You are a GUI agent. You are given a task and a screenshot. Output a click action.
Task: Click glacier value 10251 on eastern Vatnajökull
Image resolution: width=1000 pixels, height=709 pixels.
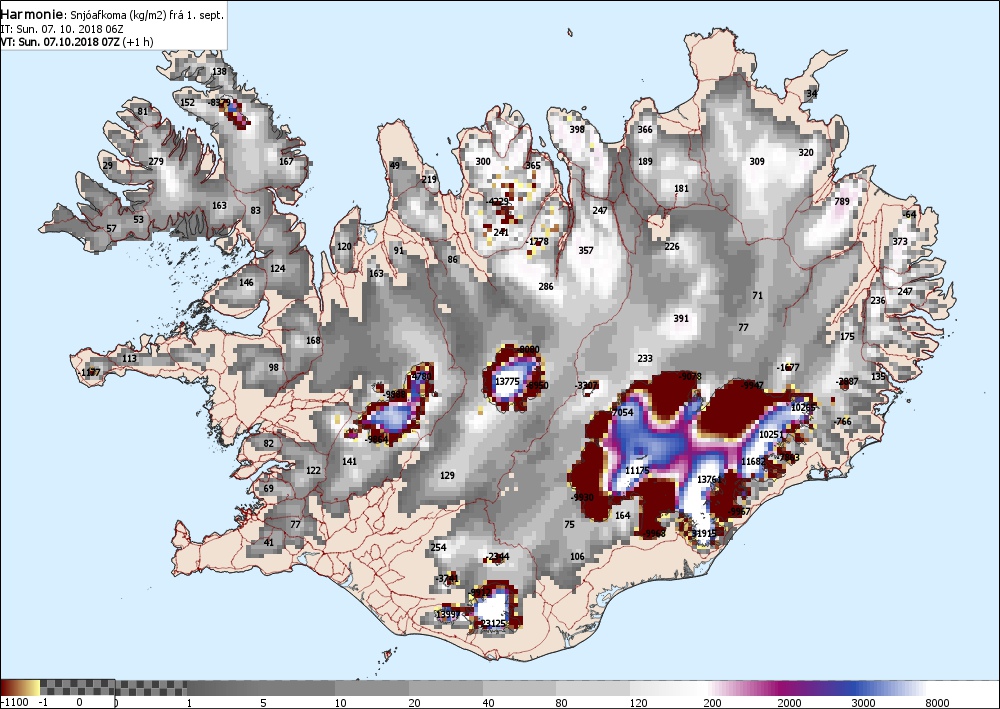coord(771,434)
